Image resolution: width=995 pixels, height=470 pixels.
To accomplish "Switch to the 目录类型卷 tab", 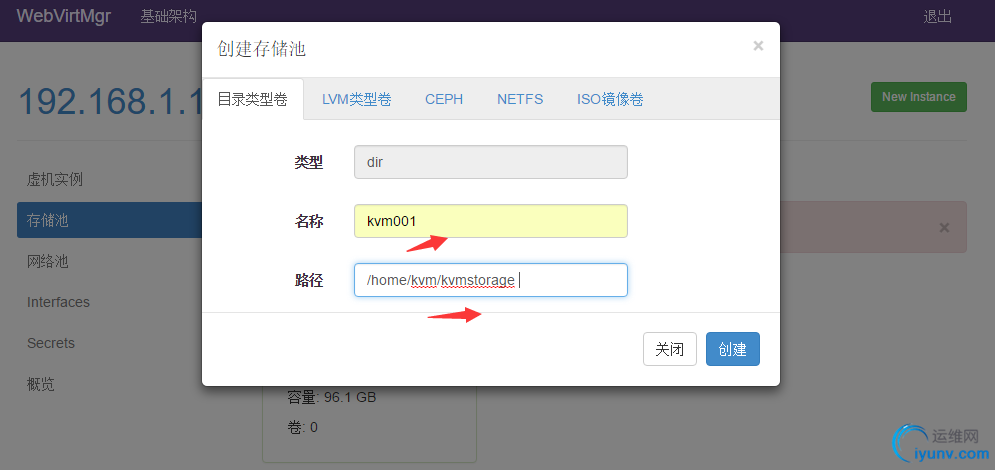I will (x=252, y=99).
